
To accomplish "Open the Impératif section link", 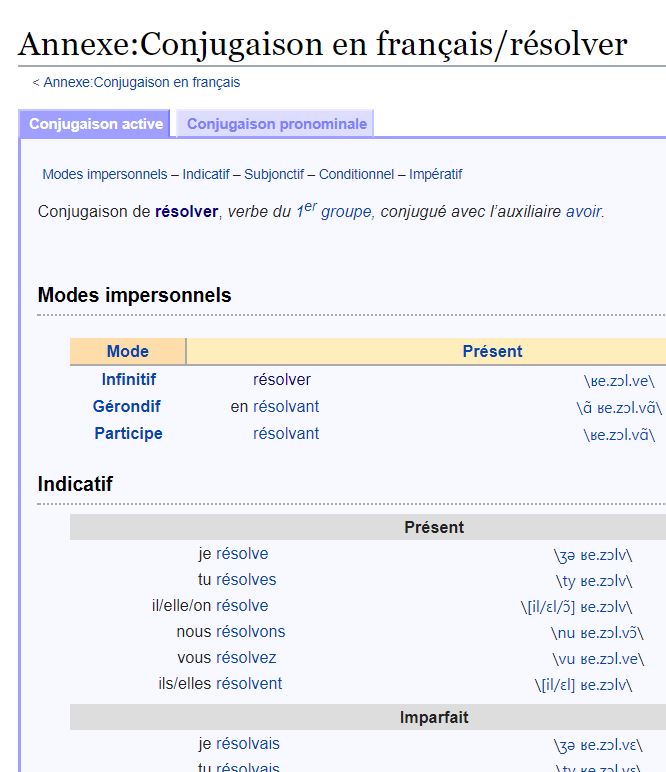I will pyautogui.click(x=435, y=174).
